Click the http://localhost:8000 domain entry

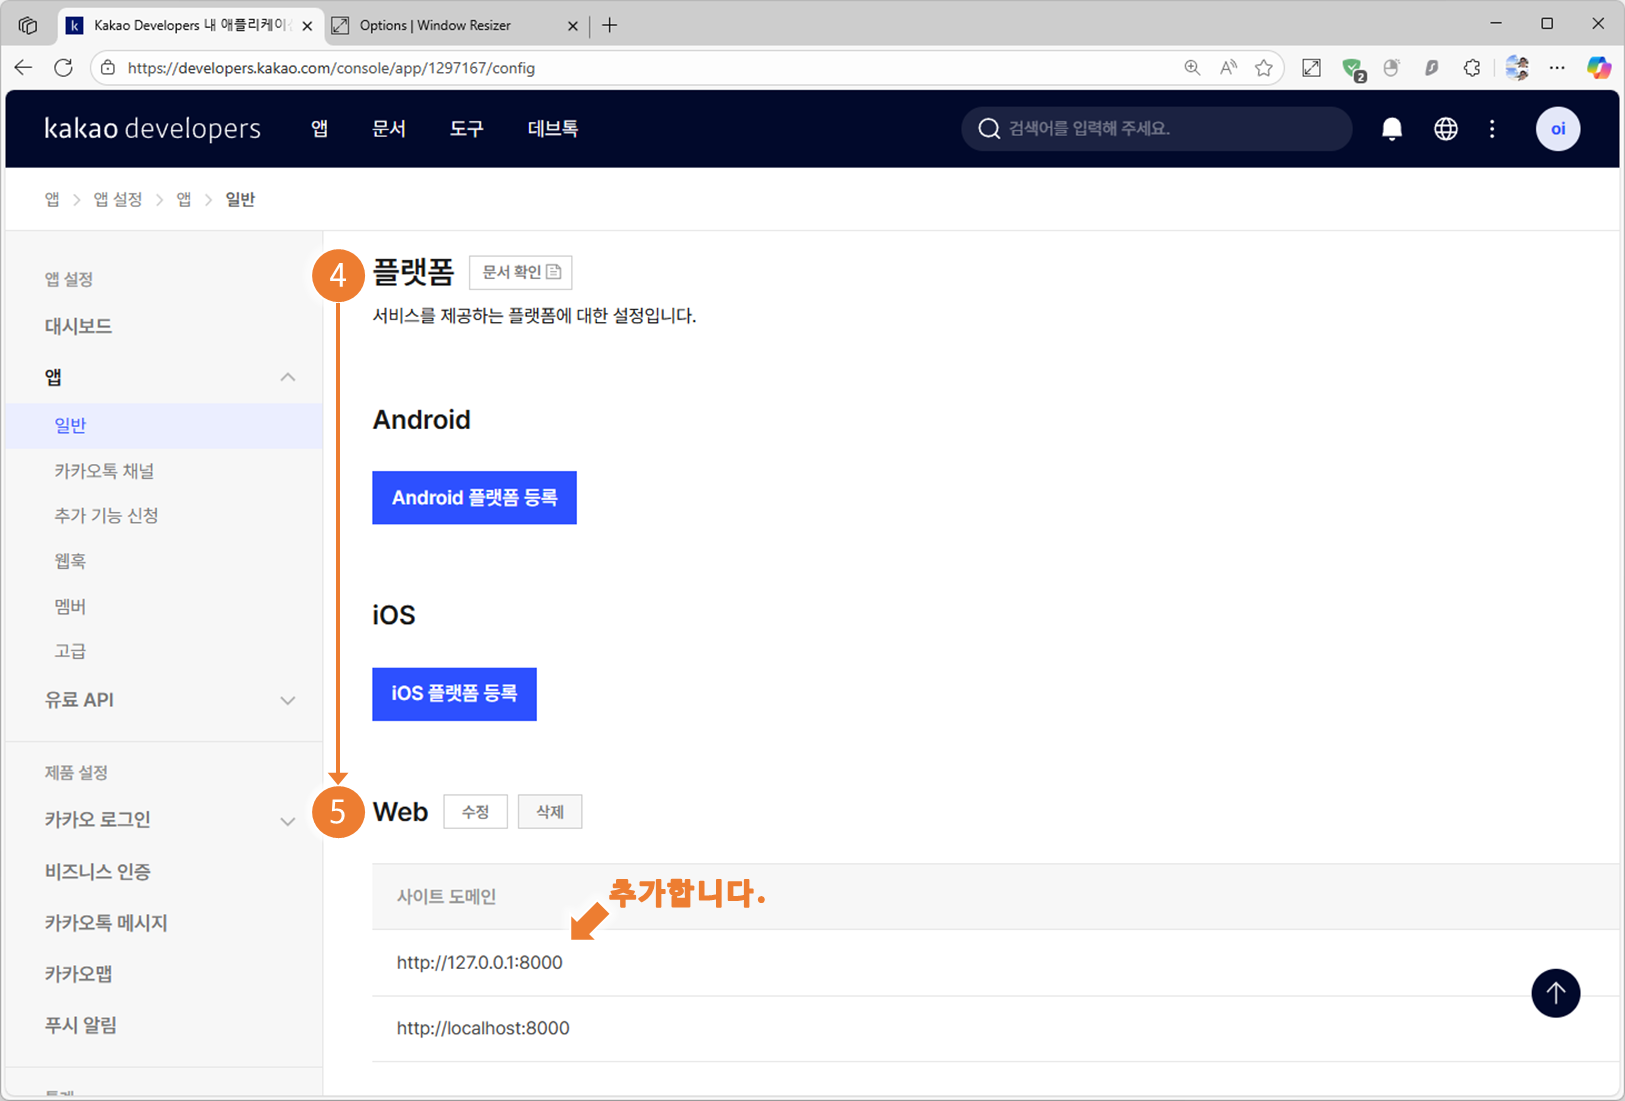483,1029
